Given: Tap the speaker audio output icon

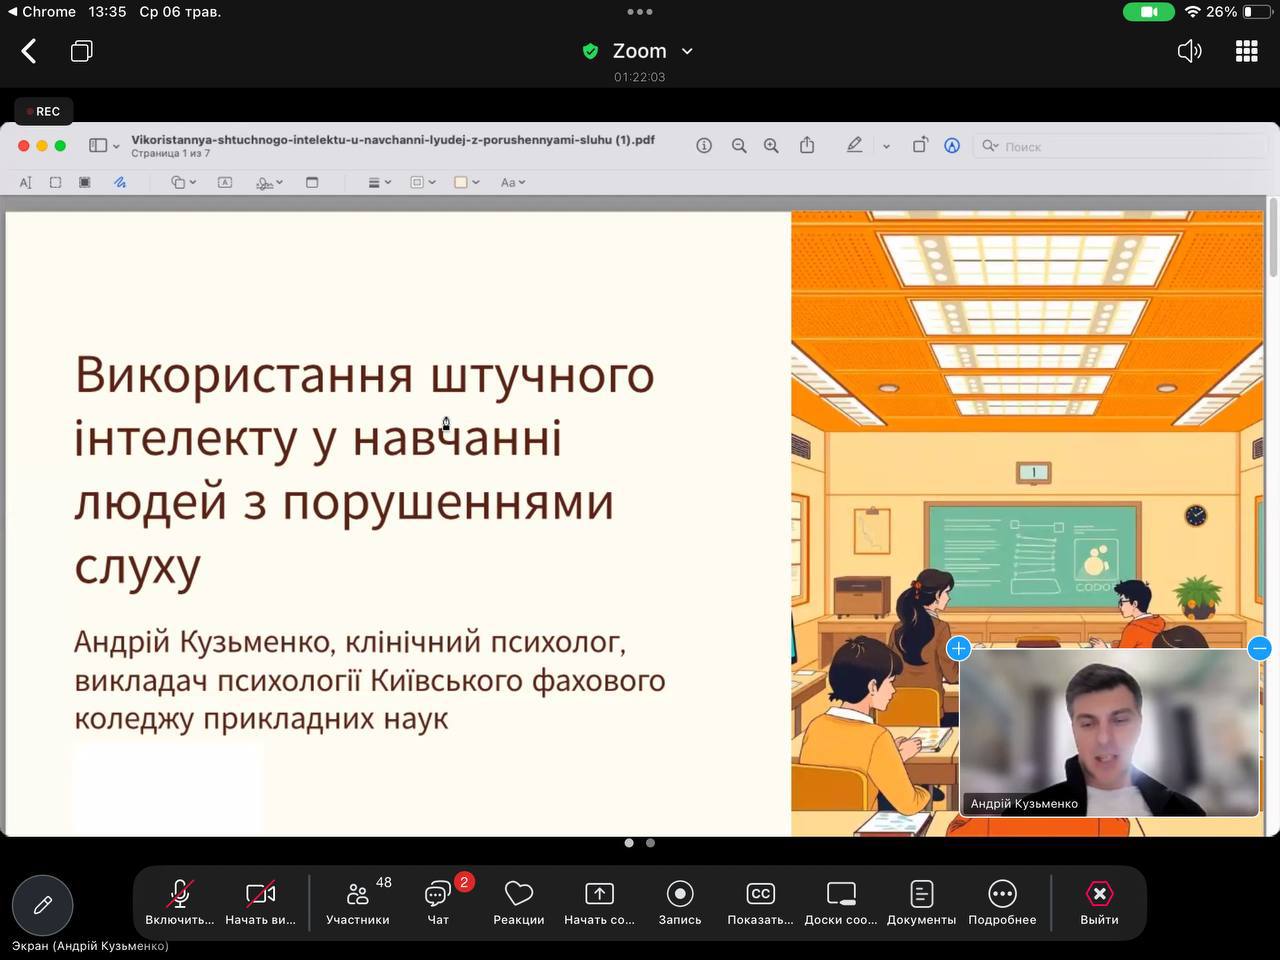Looking at the screenshot, I should click(x=1189, y=51).
